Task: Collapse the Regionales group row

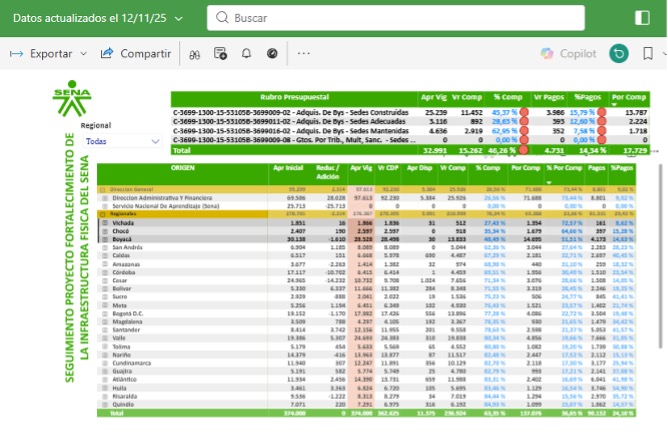Action: (102, 212)
